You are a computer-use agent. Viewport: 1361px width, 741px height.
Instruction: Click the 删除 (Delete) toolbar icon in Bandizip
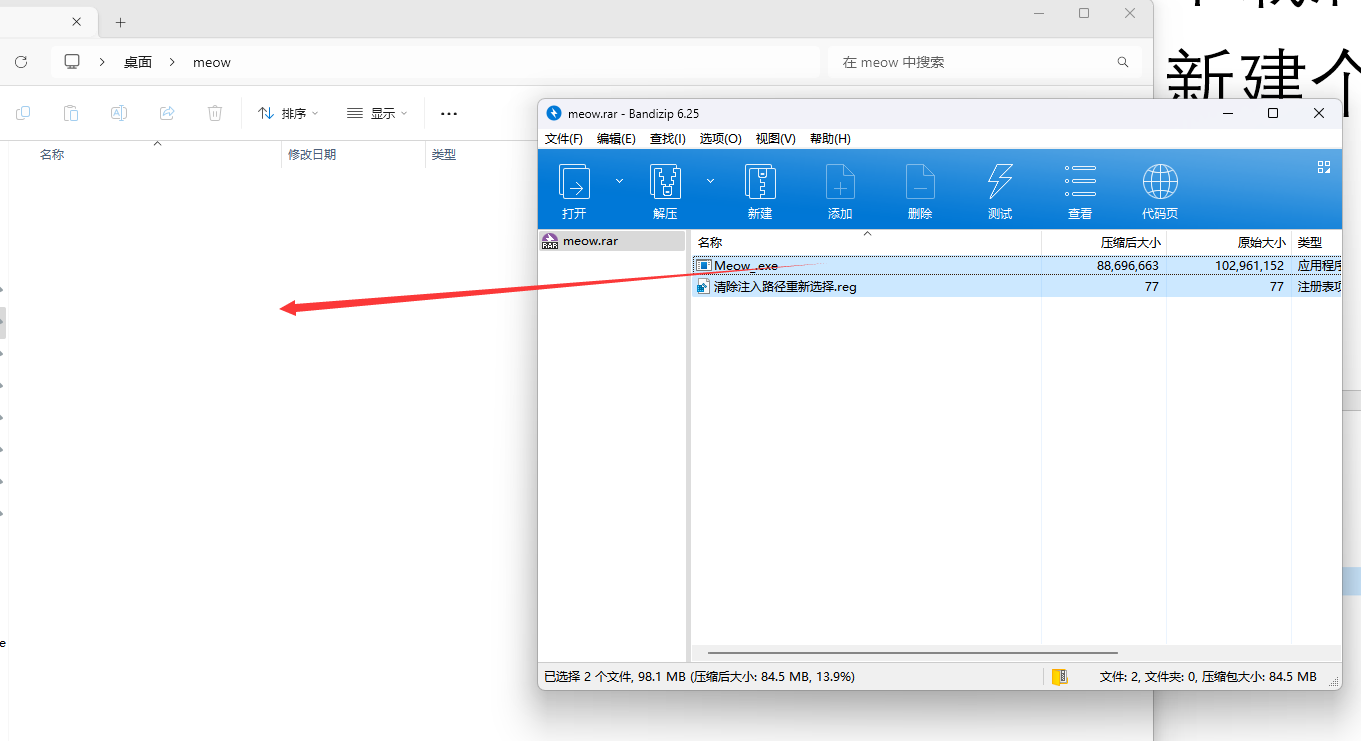920,182
